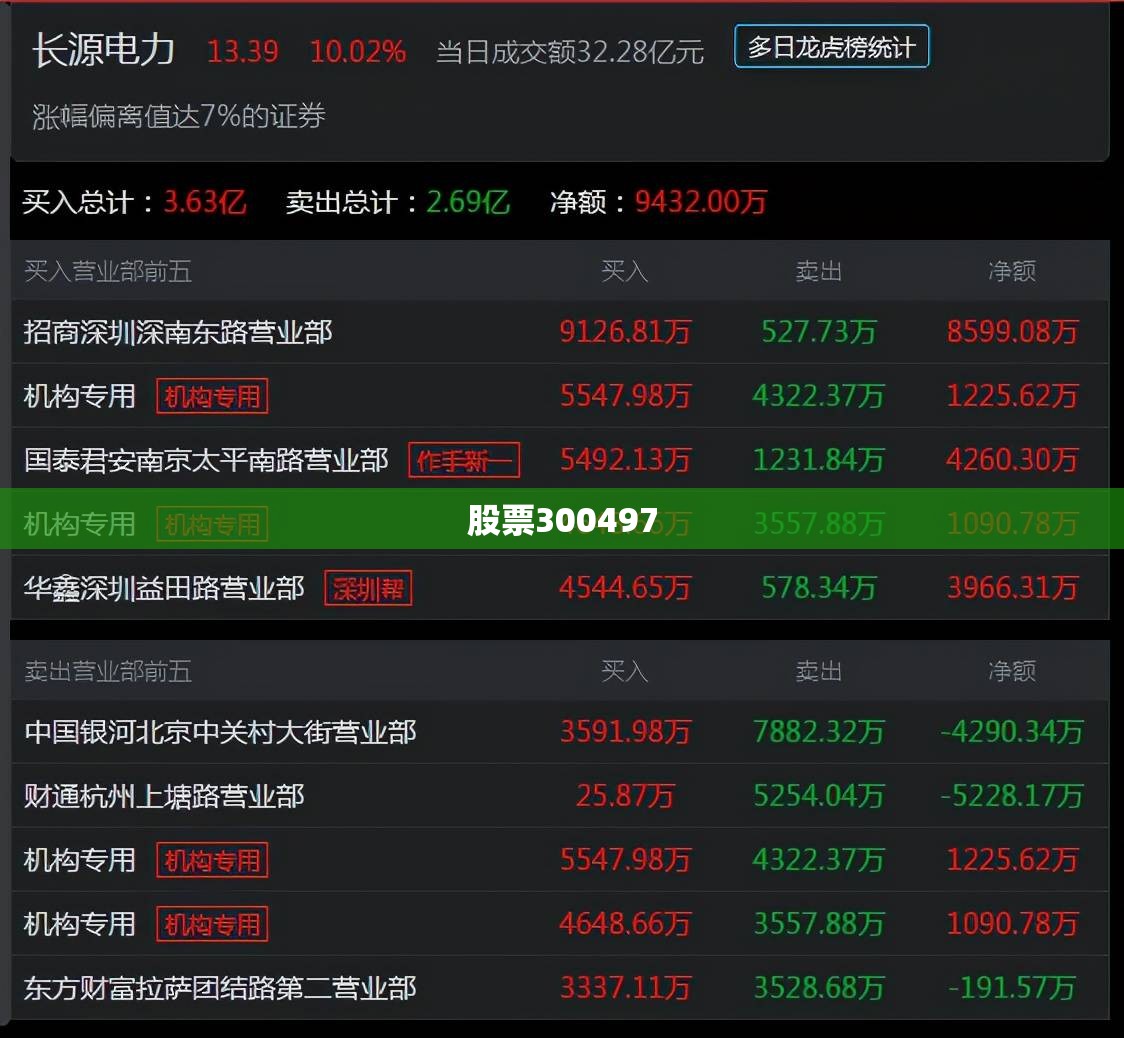Image resolution: width=1124 pixels, height=1038 pixels.
Task: Click 机构专用 tag in 买入营业部前五's 5547.98万 row
Action: (212, 396)
